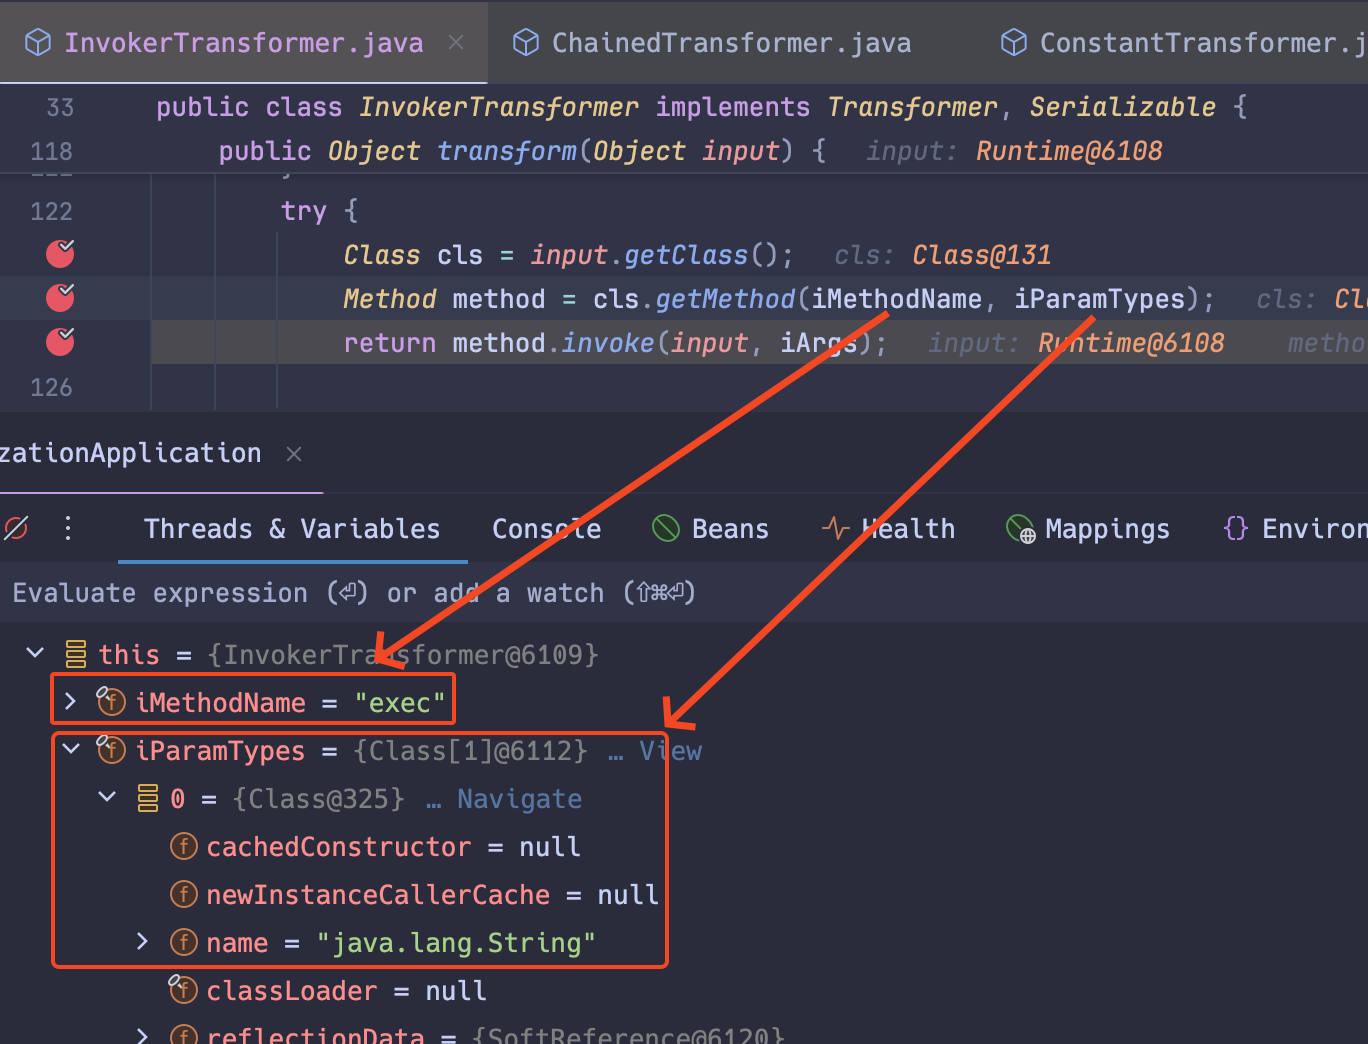The image size is (1368, 1044).
Task: Toggle the breakpoint on the getClass line
Action: [x=59, y=254]
